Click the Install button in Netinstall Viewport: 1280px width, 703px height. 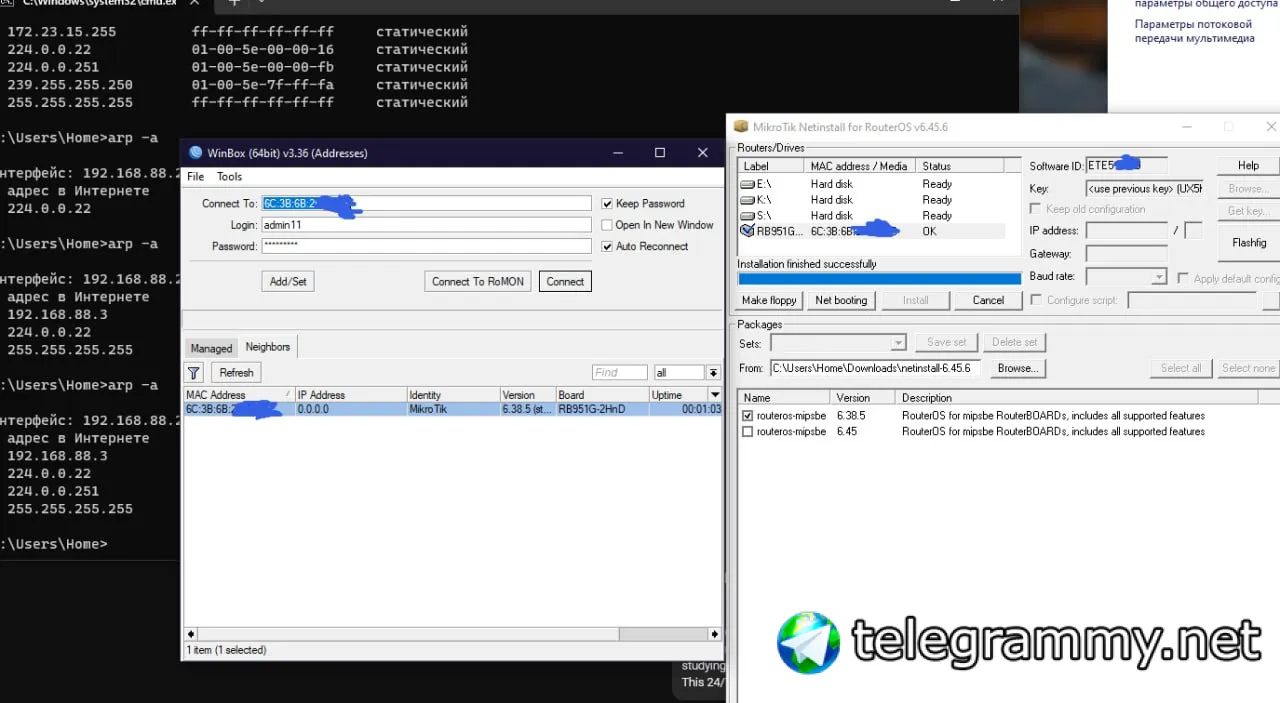click(x=915, y=300)
